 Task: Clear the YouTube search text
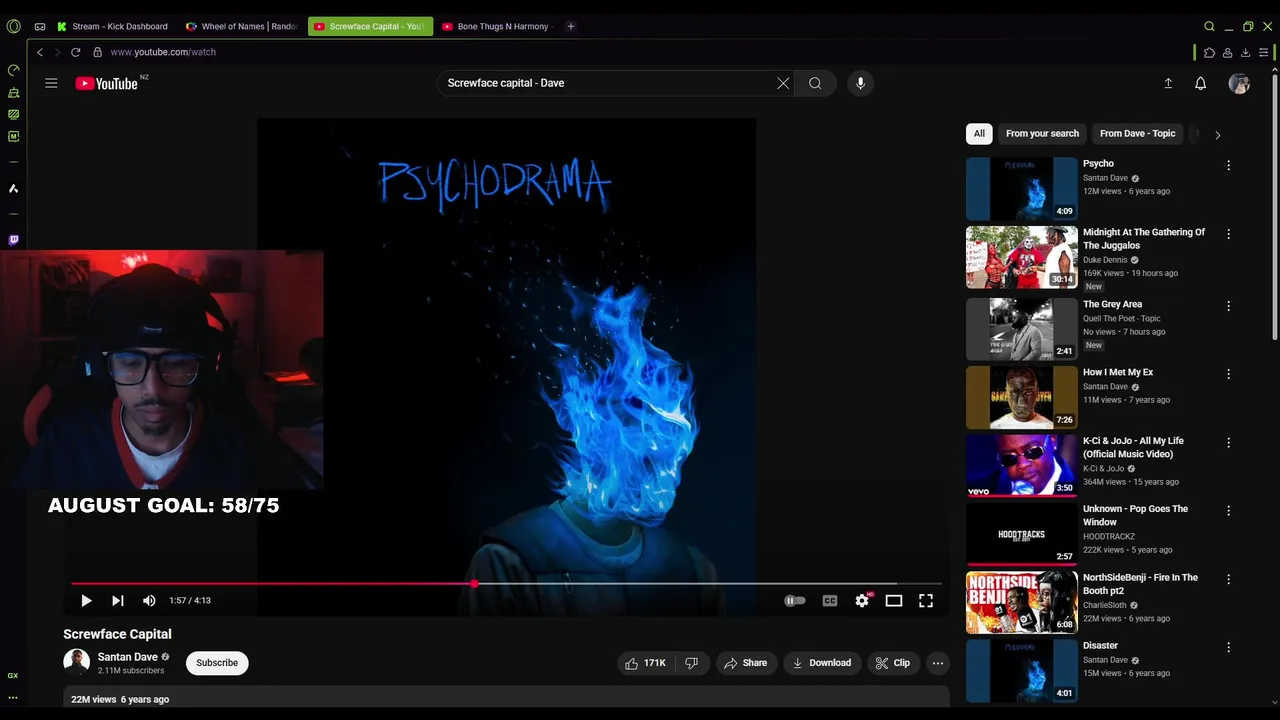(x=783, y=83)
